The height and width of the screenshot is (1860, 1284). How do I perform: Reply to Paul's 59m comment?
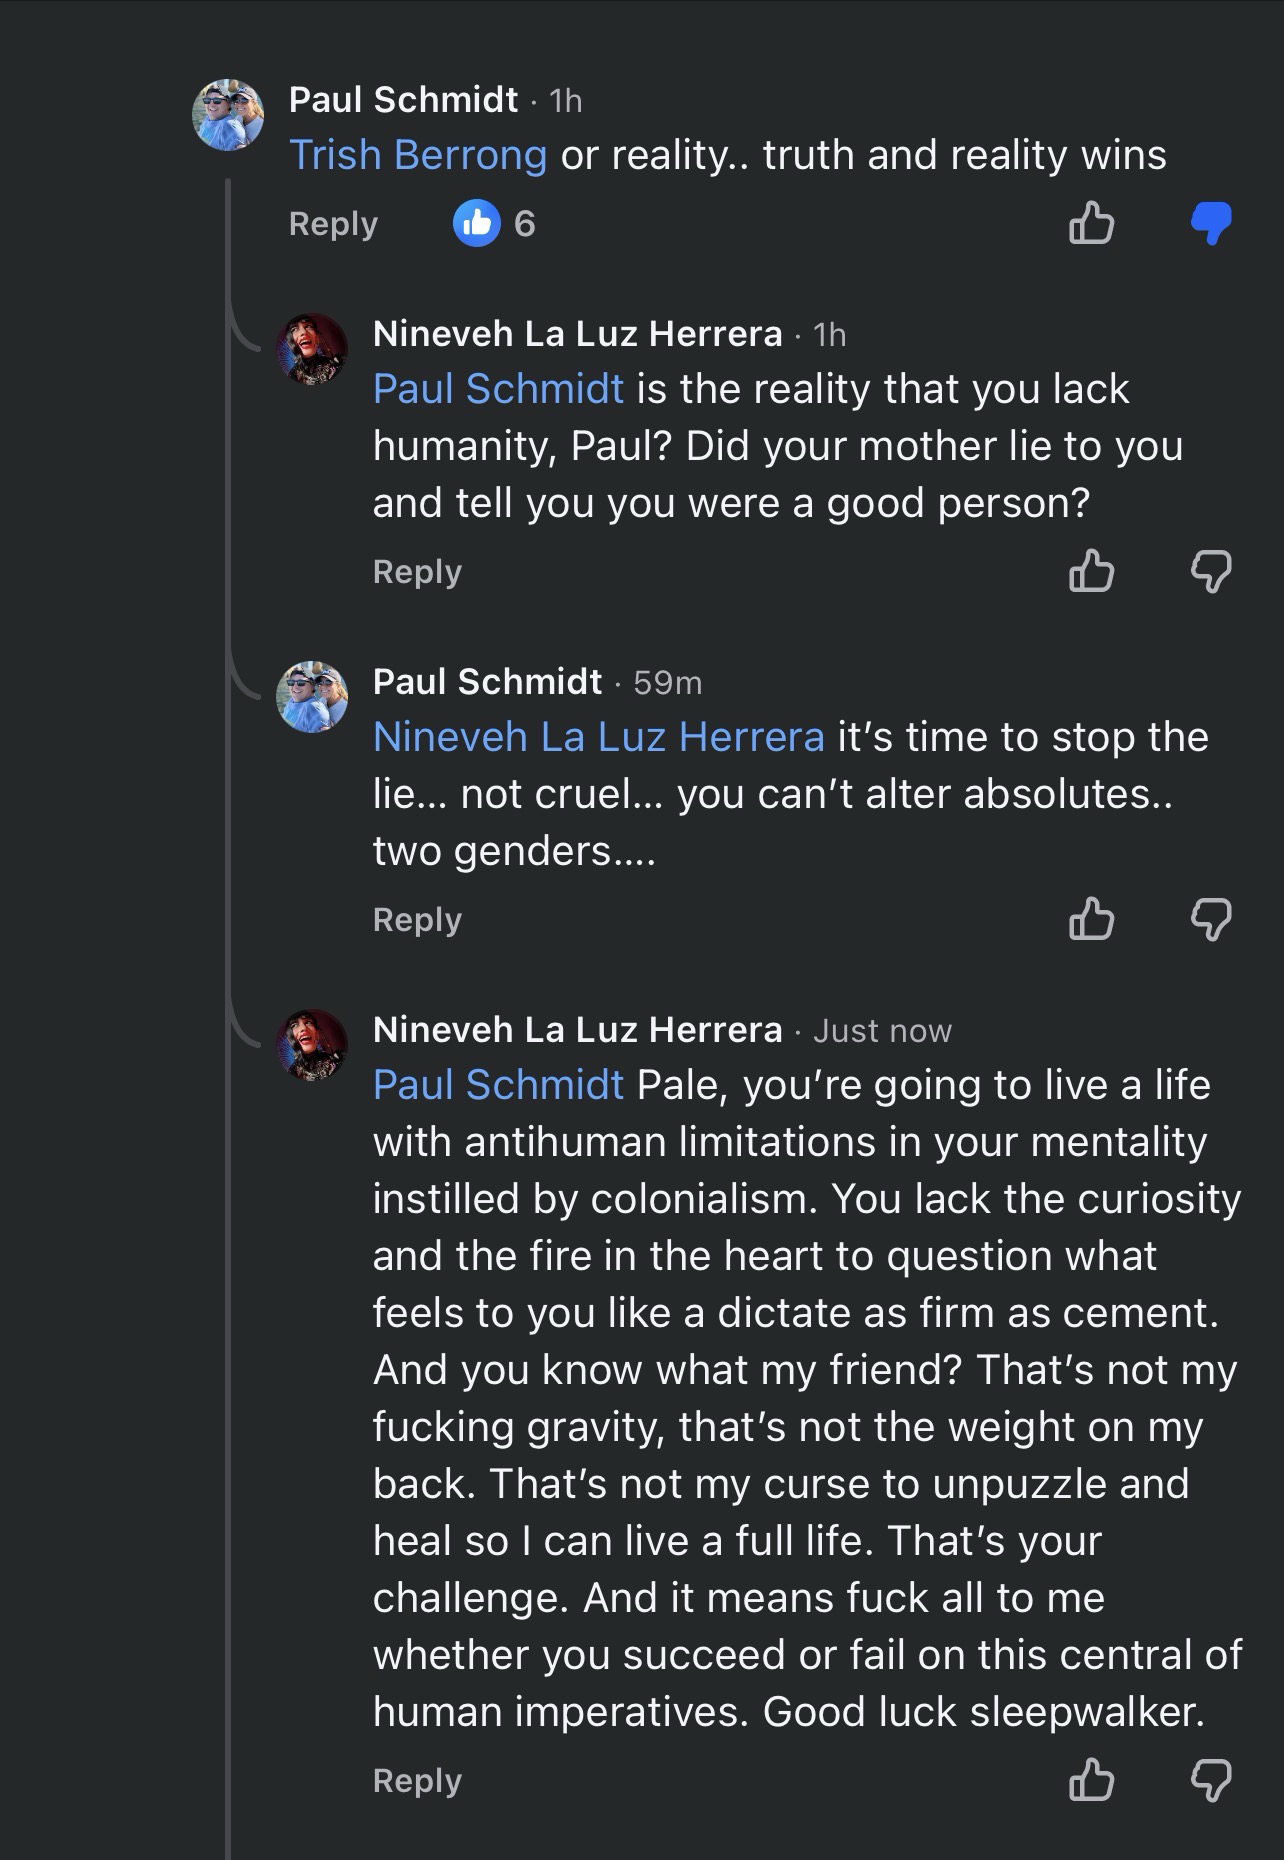(417, 919)
